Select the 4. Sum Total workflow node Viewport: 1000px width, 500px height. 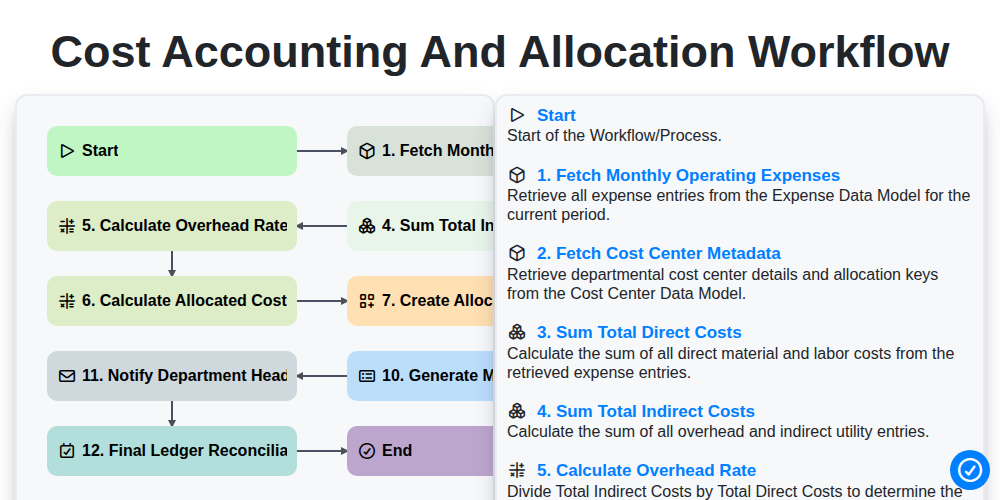420,226
